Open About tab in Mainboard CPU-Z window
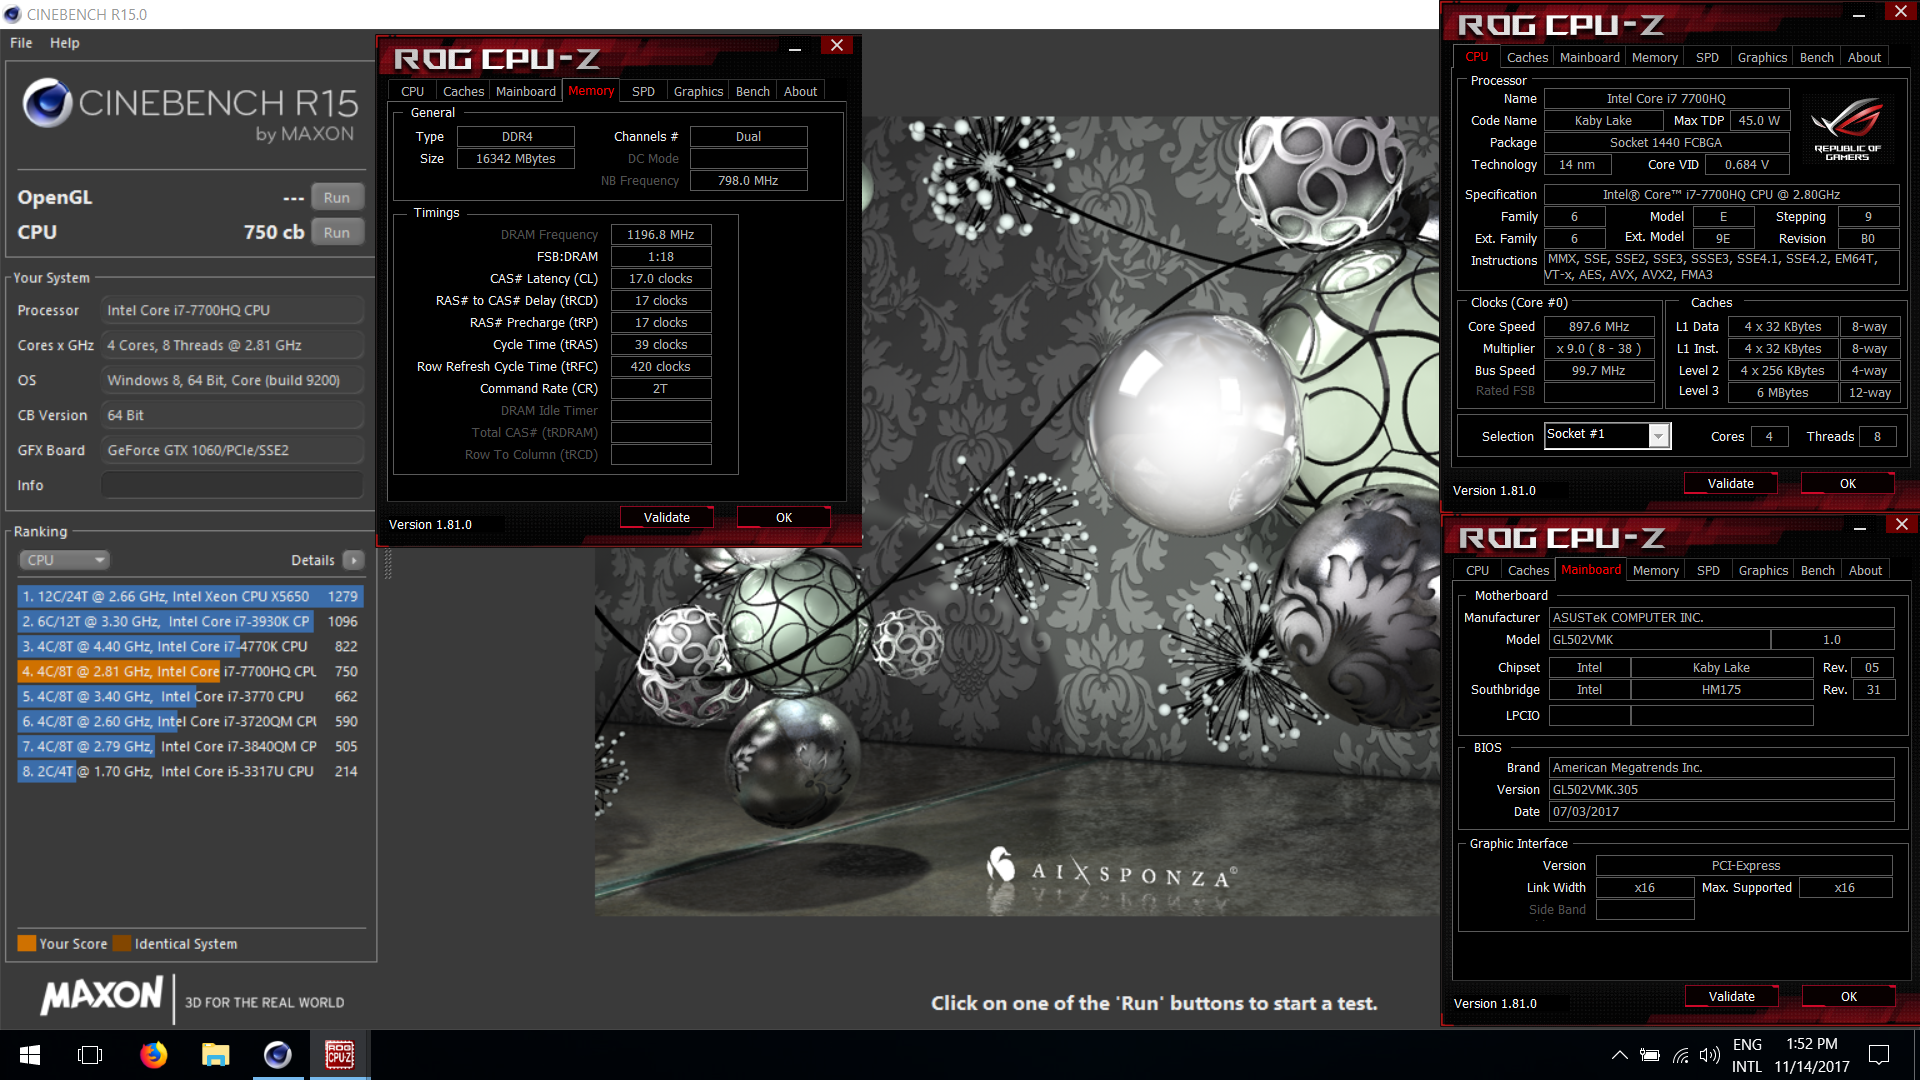Screen dimensions: 1920x1080 pyautogui.click(x=1865, y=570)
